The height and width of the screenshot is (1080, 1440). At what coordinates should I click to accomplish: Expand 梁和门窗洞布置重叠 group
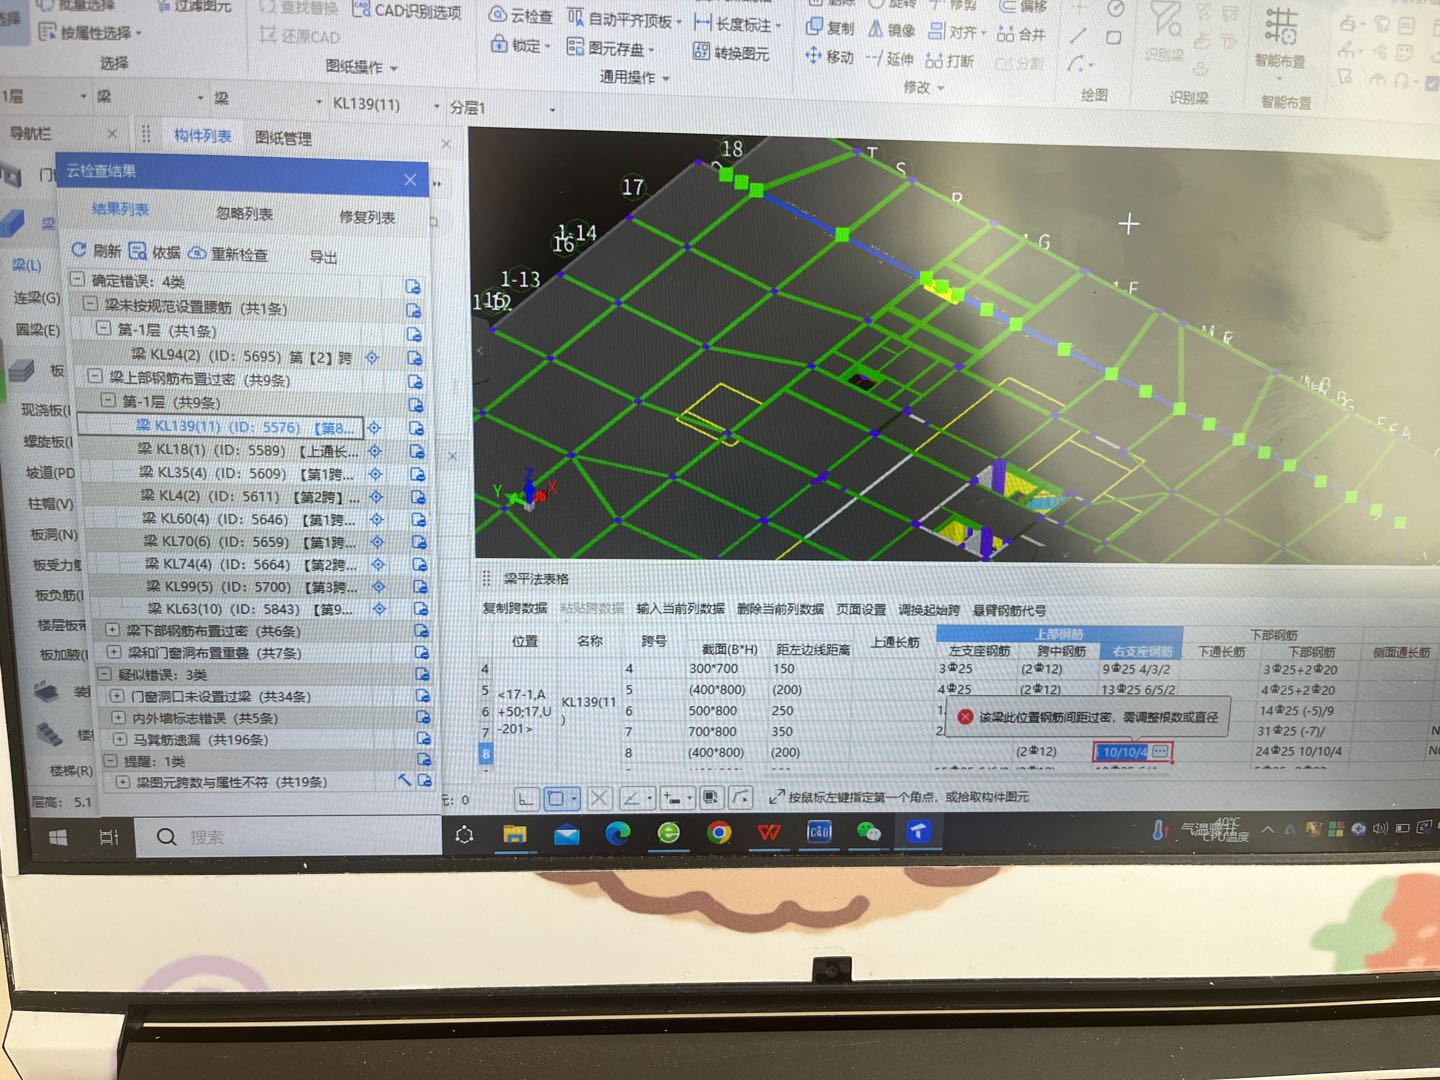113,652
